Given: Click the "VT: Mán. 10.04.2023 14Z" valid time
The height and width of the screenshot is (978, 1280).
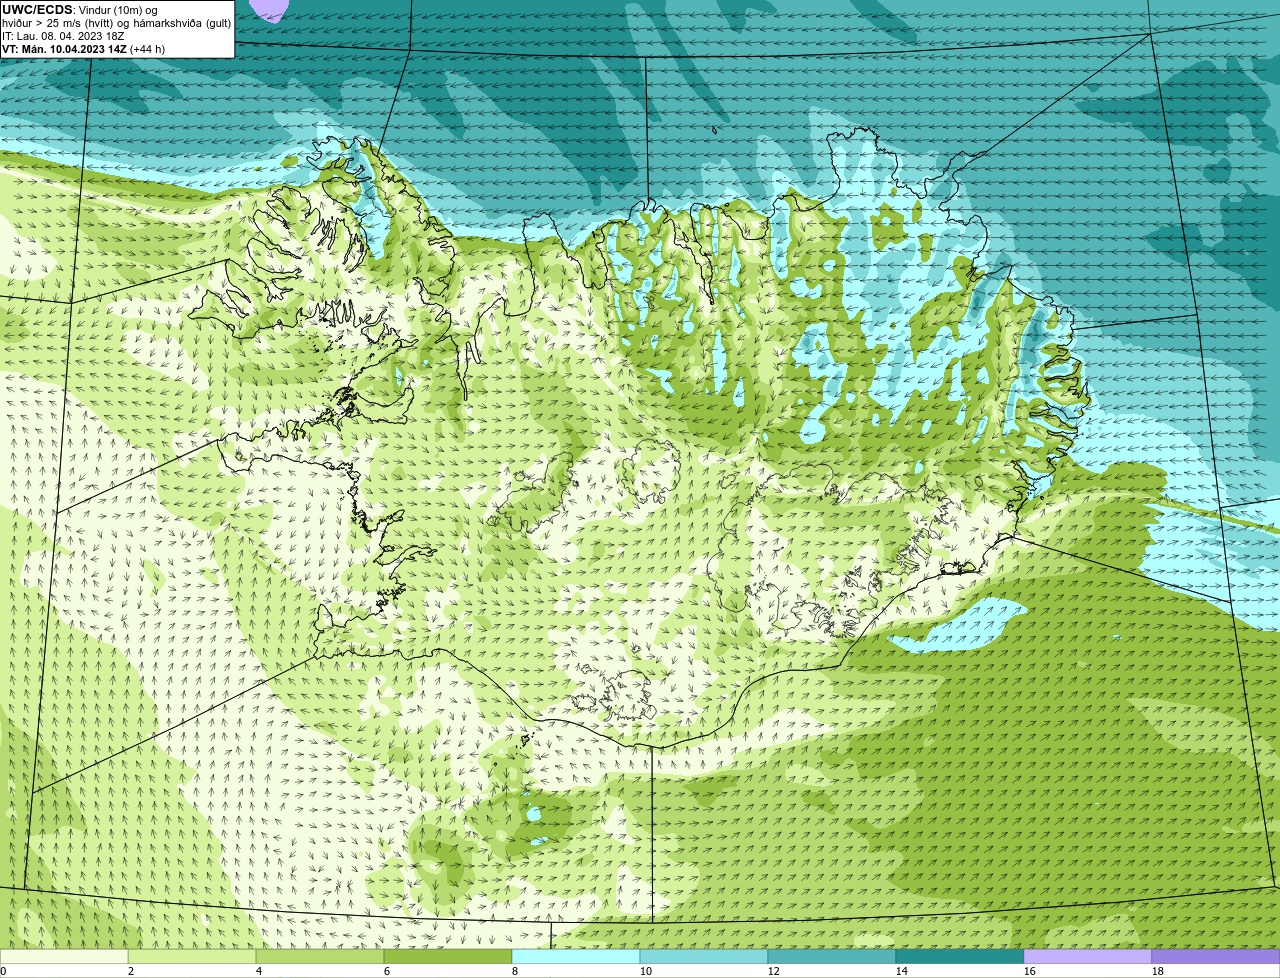Looking at the screenshot, I should pyautogui.click(x=64, y=49).
